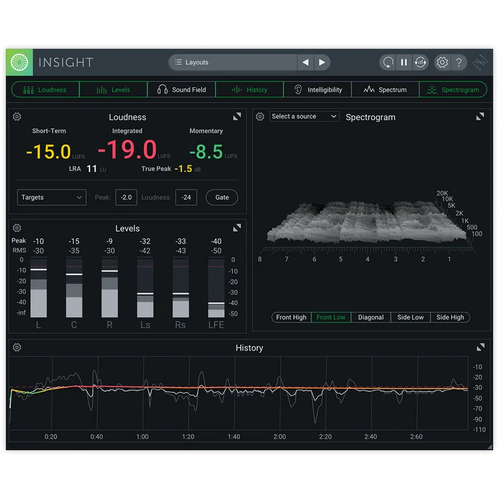Viewport: 500px width, 500px height.
Task: Expand the History panel to full view
Action: click(x=480, y=347)
